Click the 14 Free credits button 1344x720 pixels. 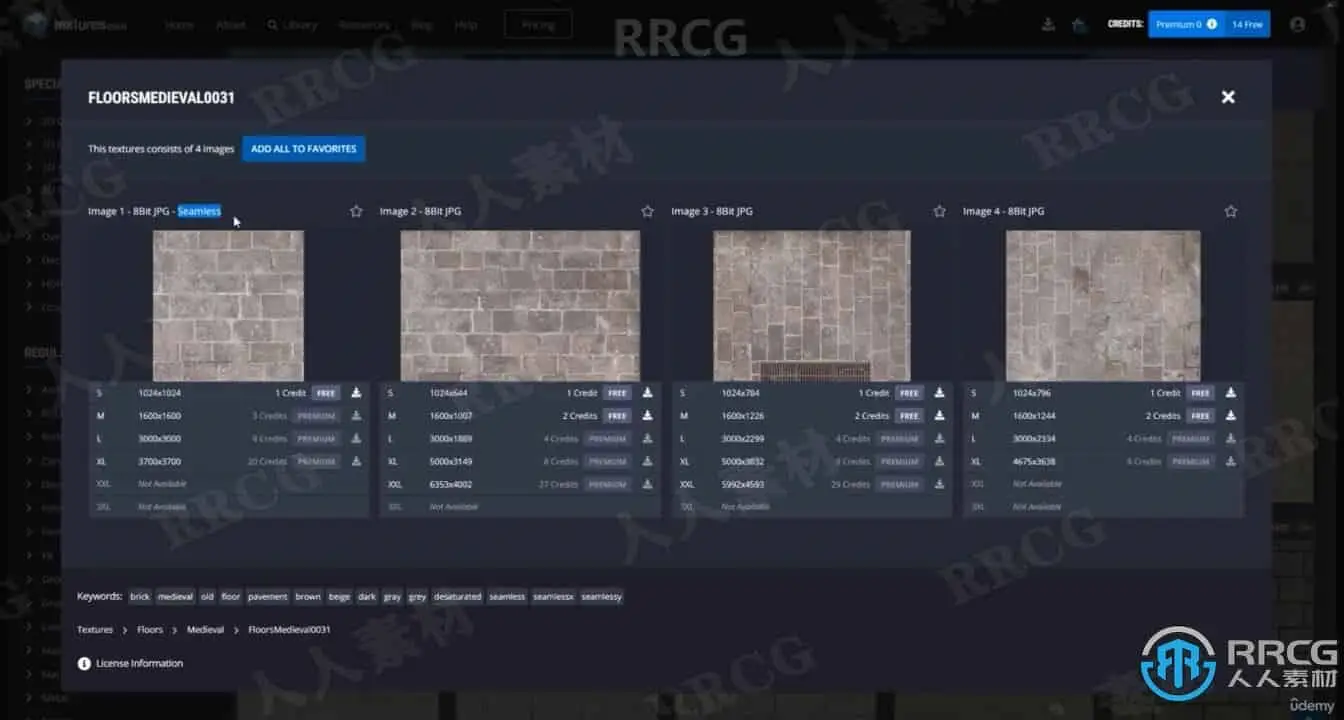[x=1247, y=24]
